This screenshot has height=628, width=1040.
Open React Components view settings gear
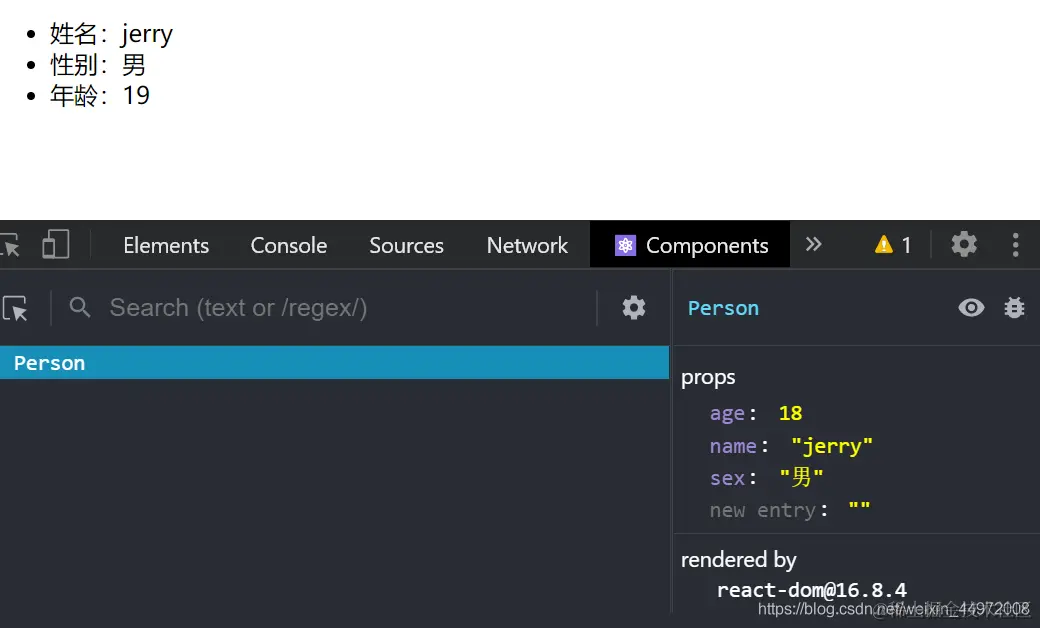[633, 308]
